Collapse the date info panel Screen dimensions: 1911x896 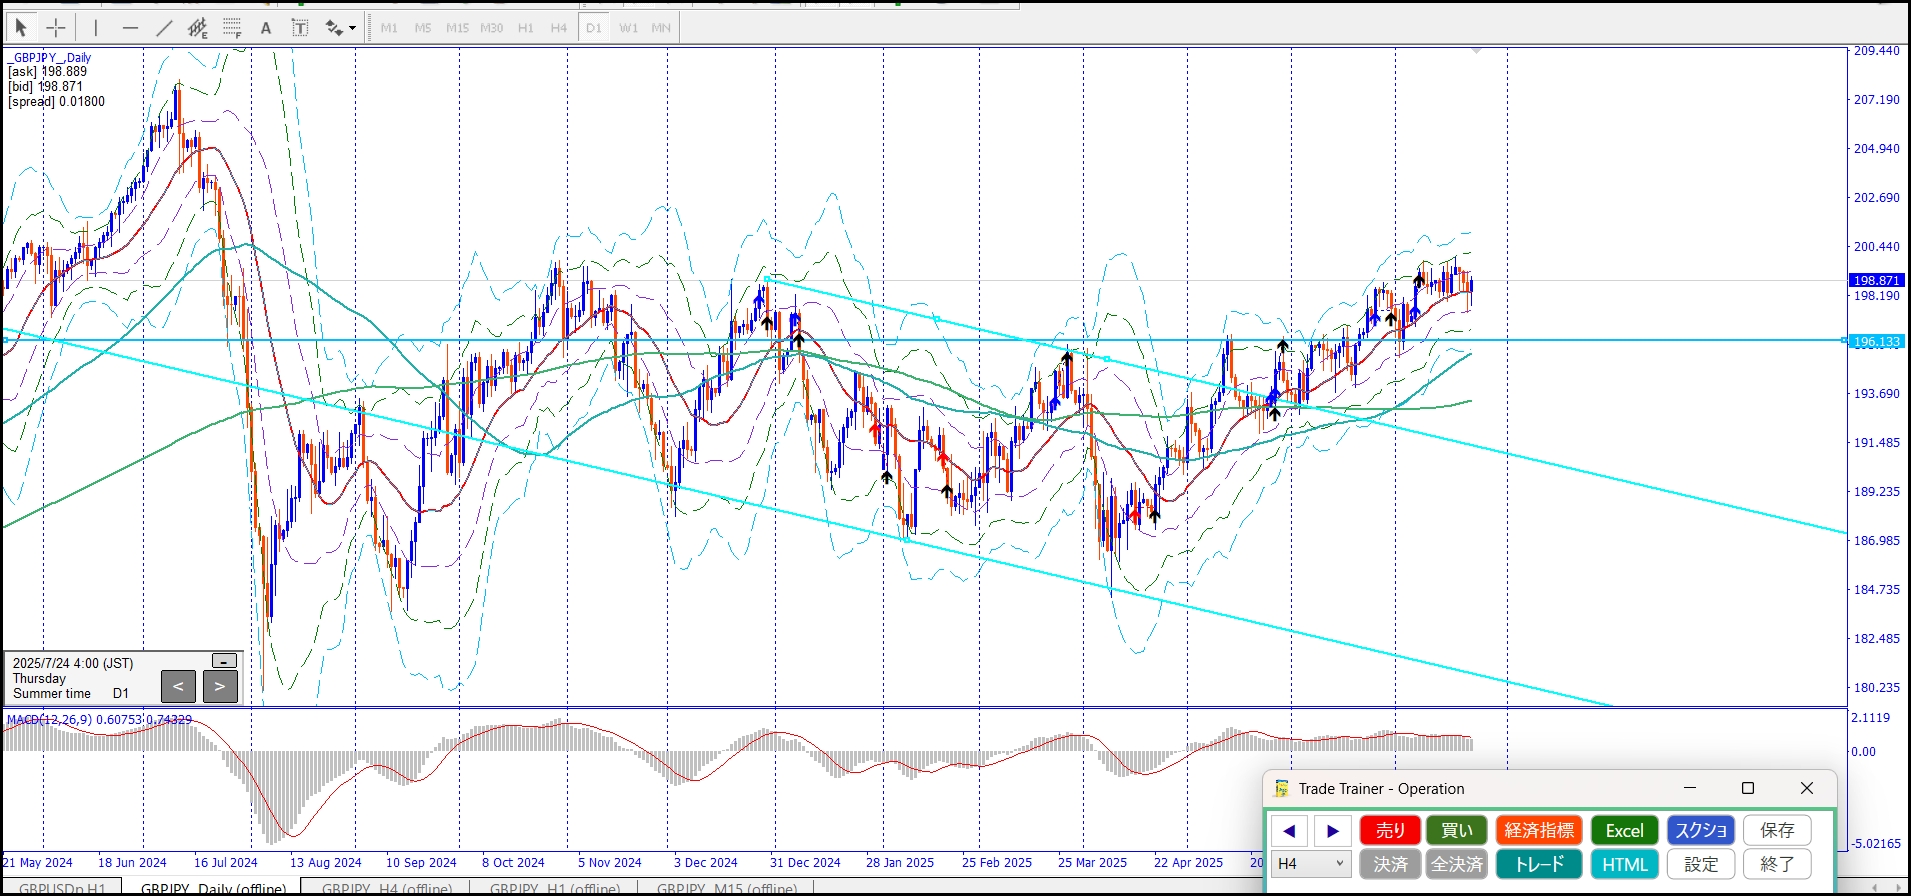pos(225,661)
